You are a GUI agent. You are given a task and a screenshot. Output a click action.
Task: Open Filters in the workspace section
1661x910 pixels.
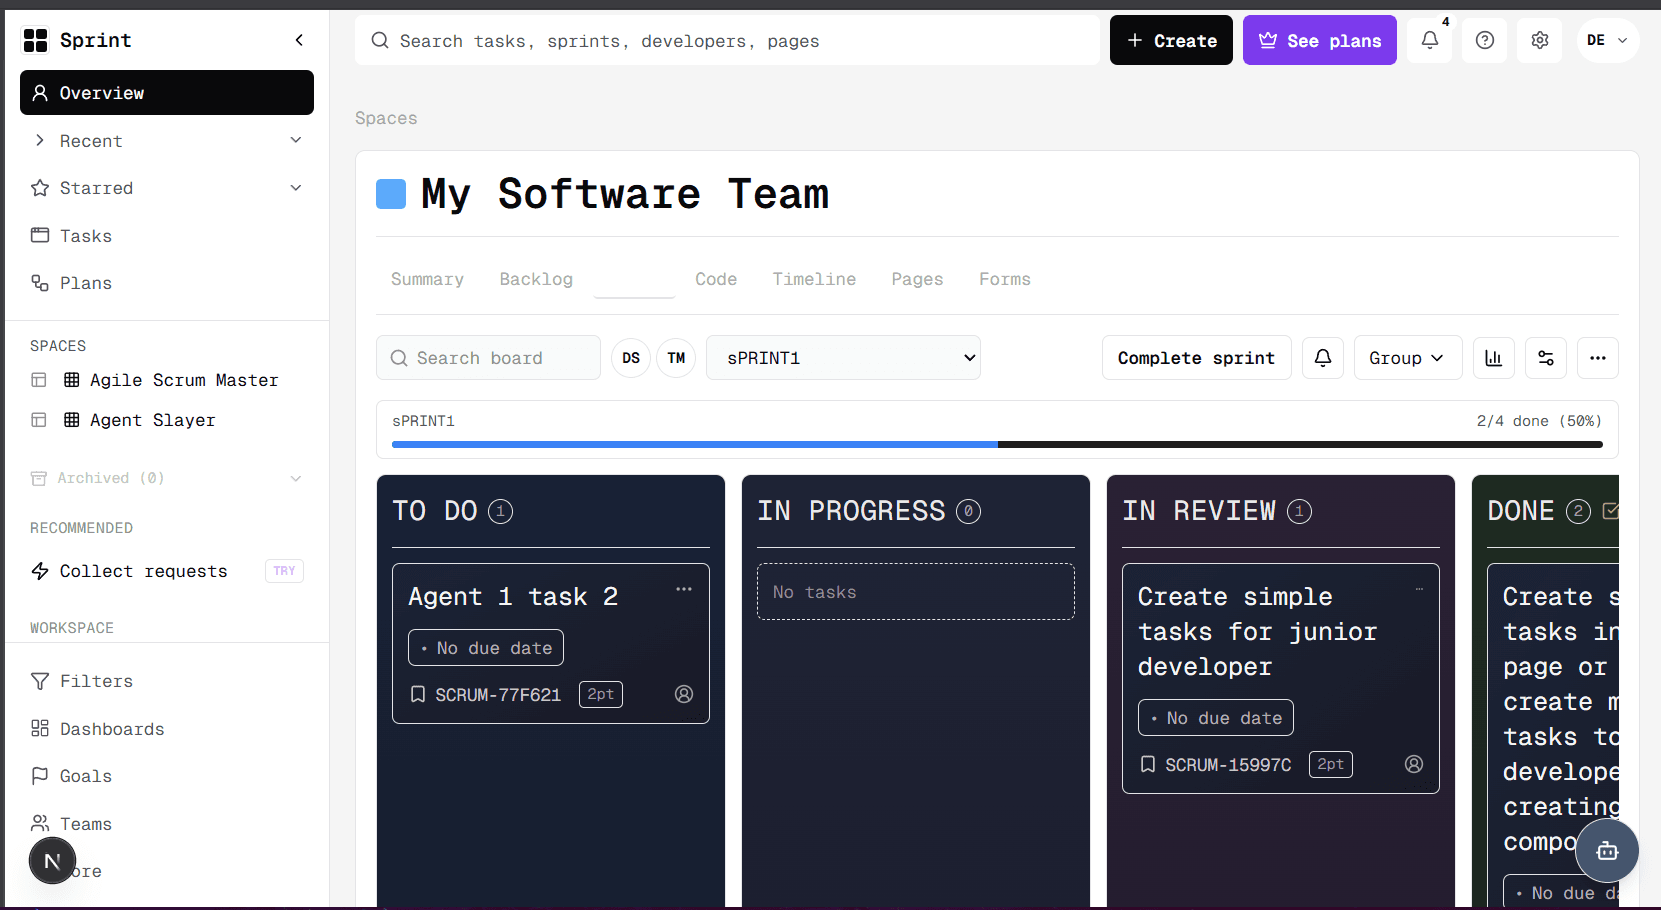click(167, 681)
